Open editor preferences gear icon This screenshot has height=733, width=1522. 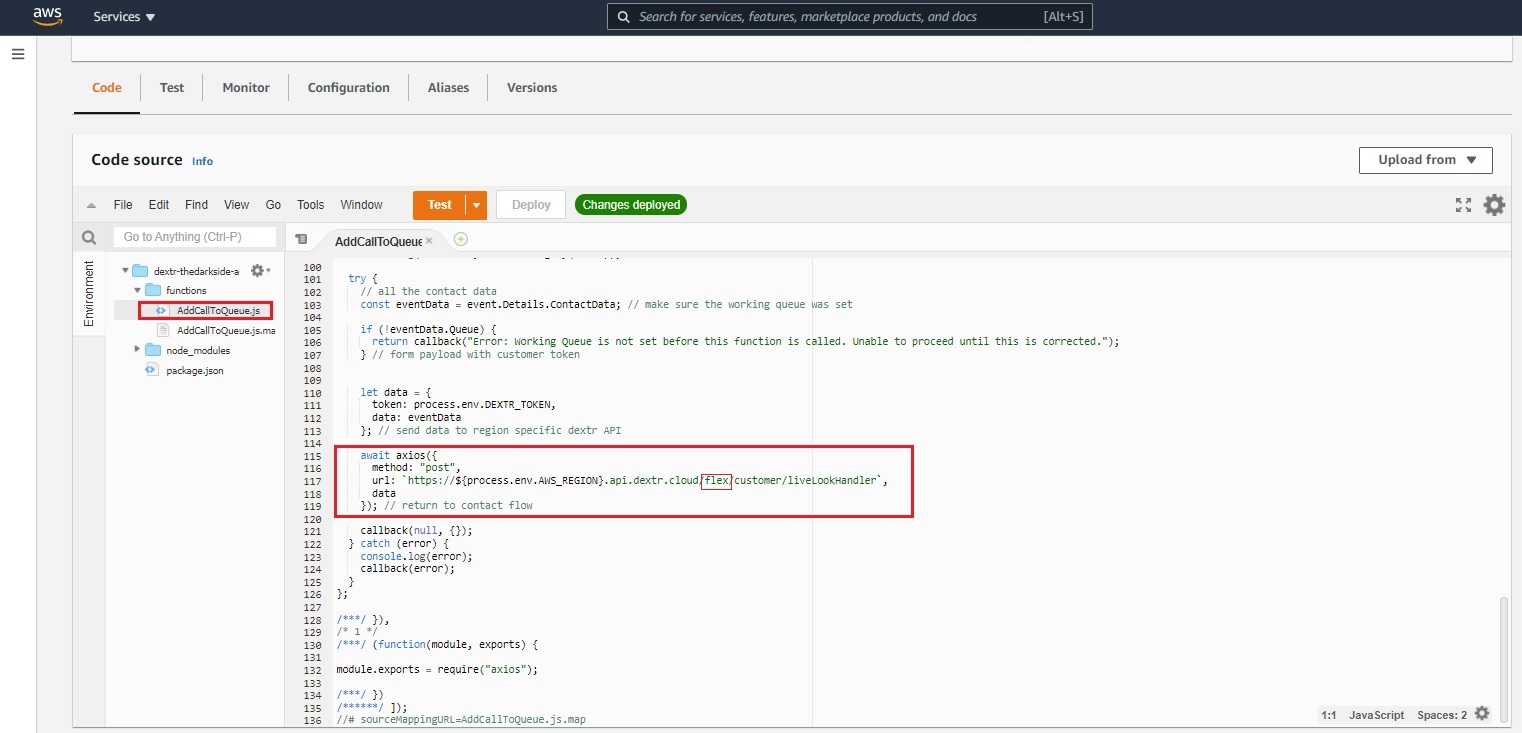coord(1494,205)
